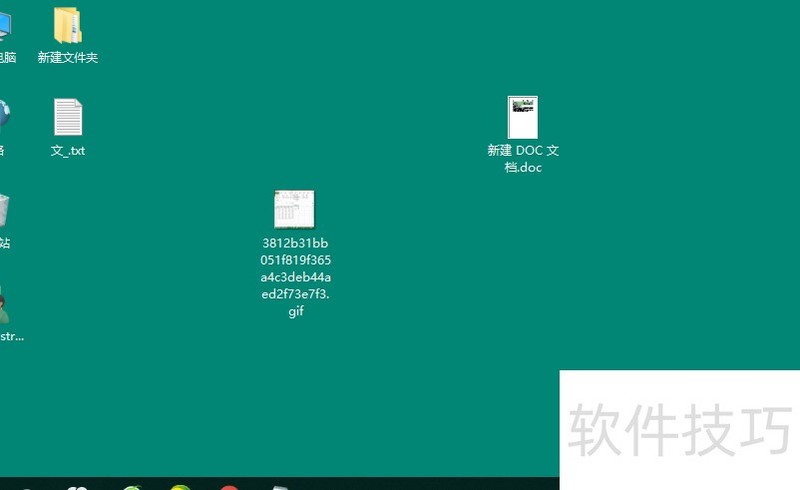Select the Recycle Bin desktop icon
This screenshot has height=490, width=800.
(x=4, y=210)
